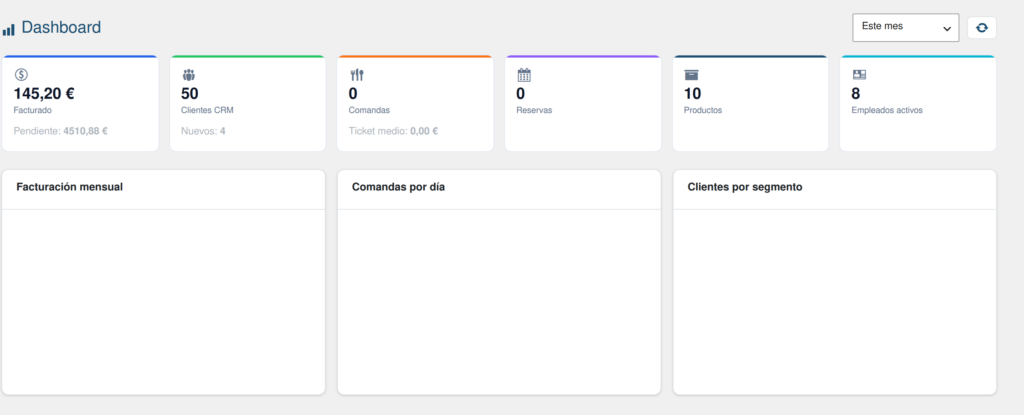
Task: Click the 8 active employees count
Action: coord(856,93)
